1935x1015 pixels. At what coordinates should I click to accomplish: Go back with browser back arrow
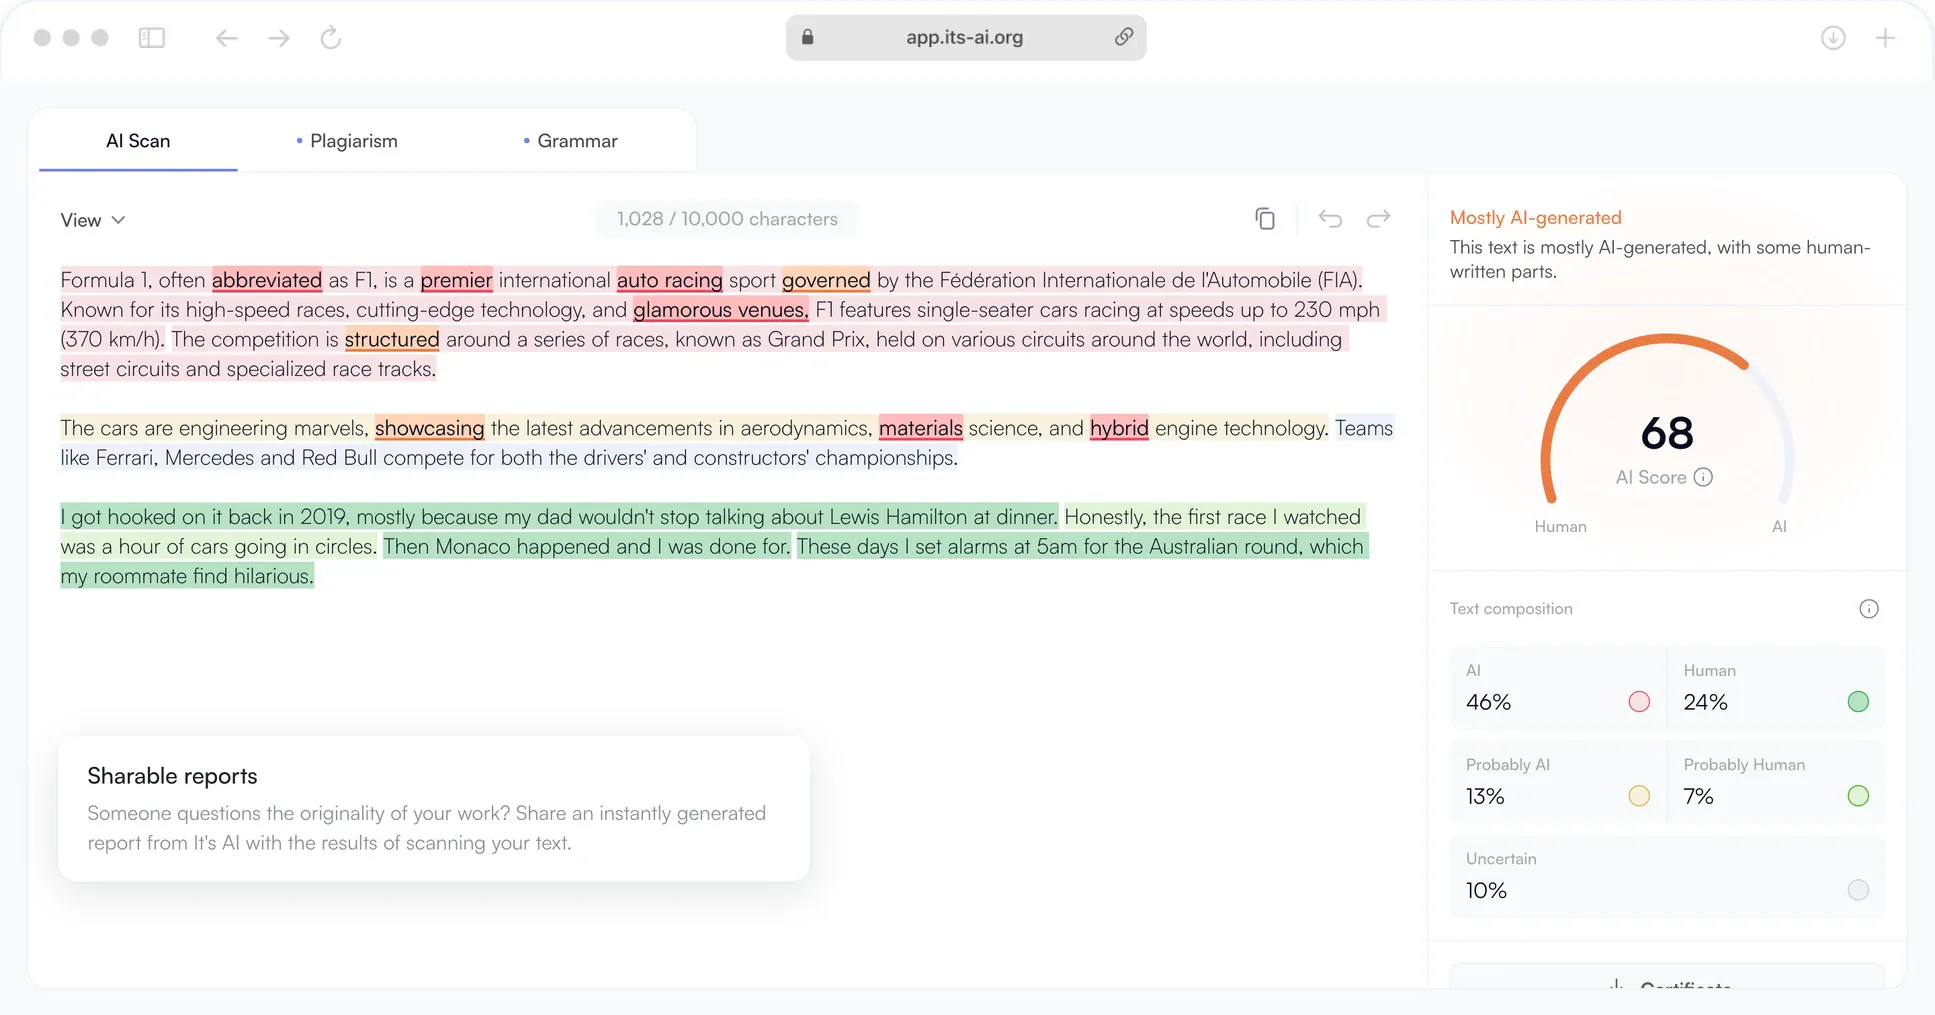(x=227, y=38)
